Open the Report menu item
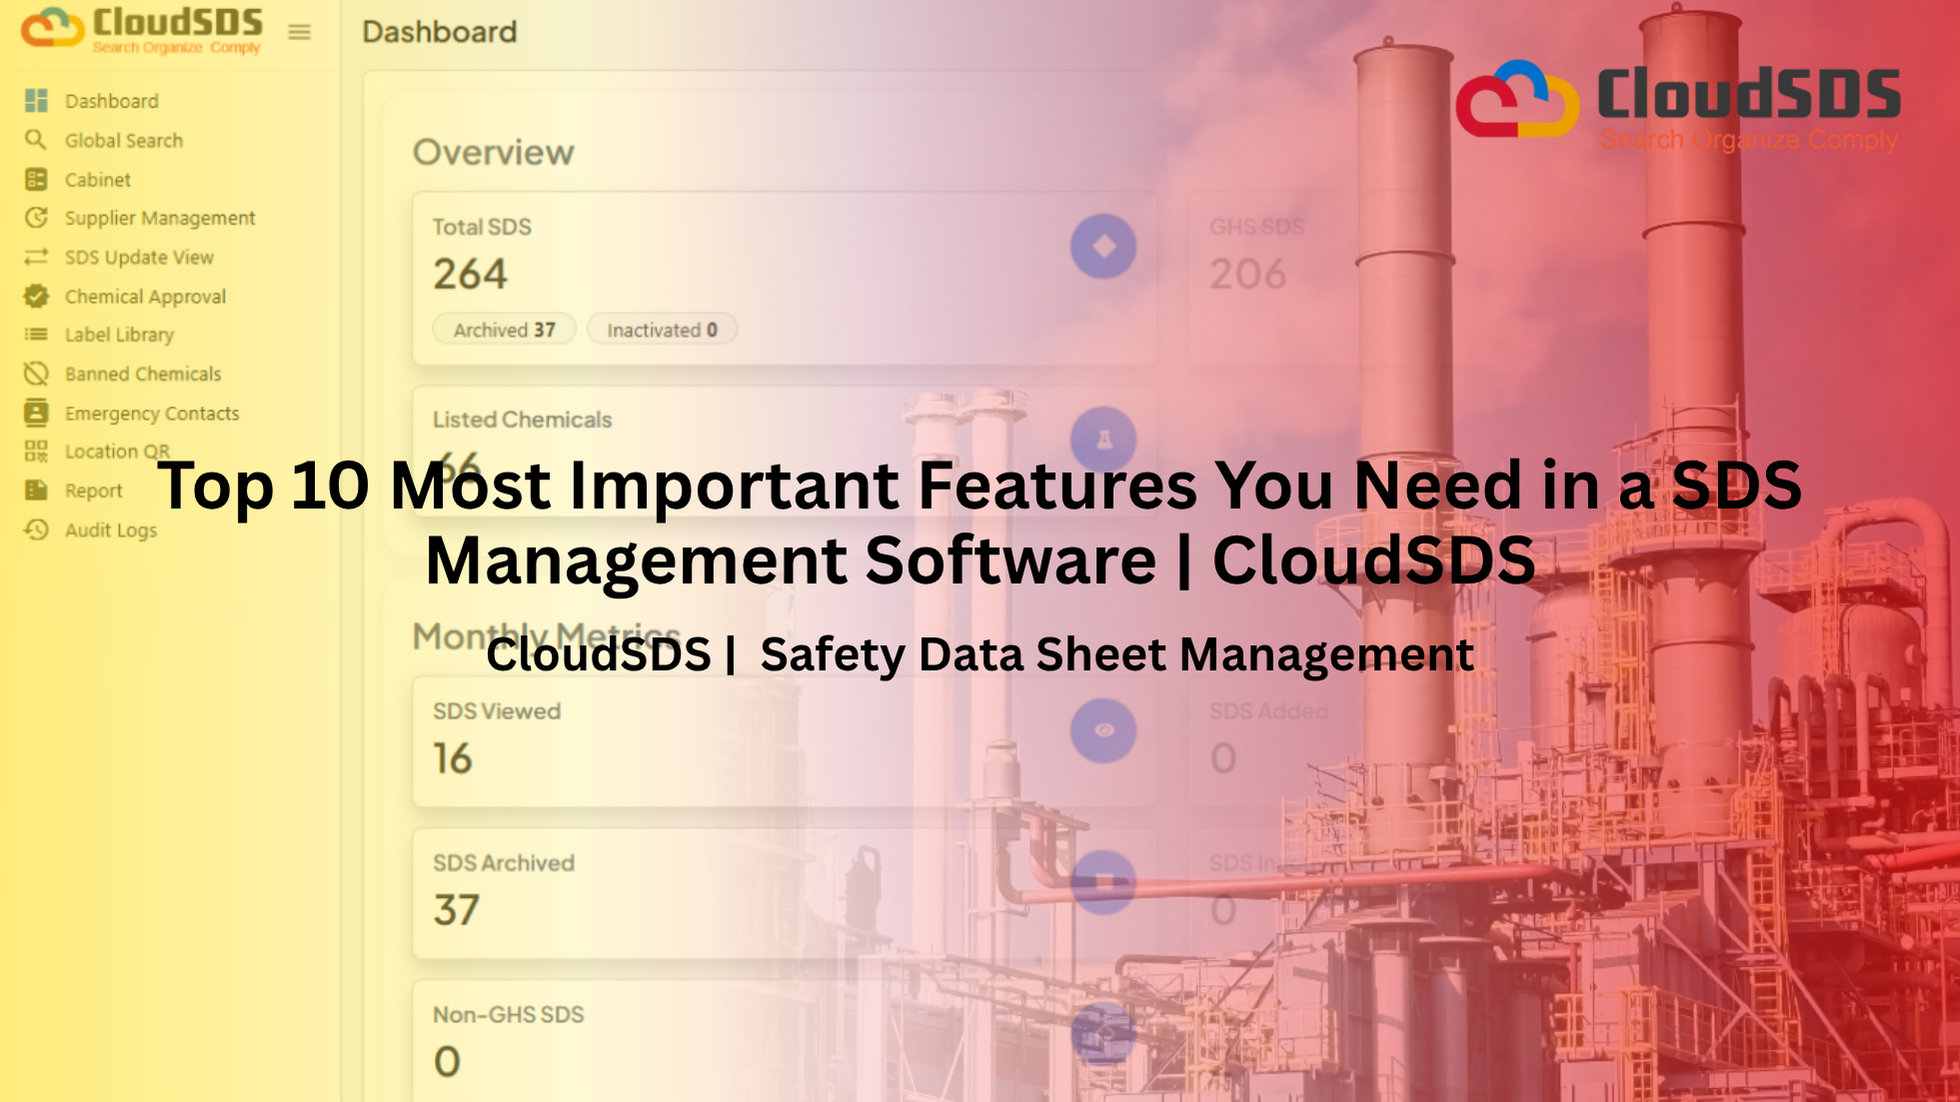 click(95, 490)
